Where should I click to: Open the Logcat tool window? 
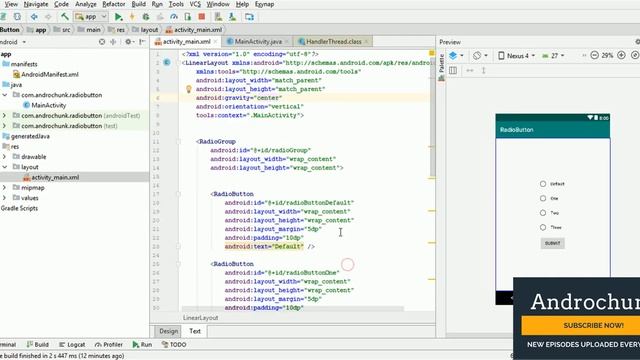pos(72,344)
